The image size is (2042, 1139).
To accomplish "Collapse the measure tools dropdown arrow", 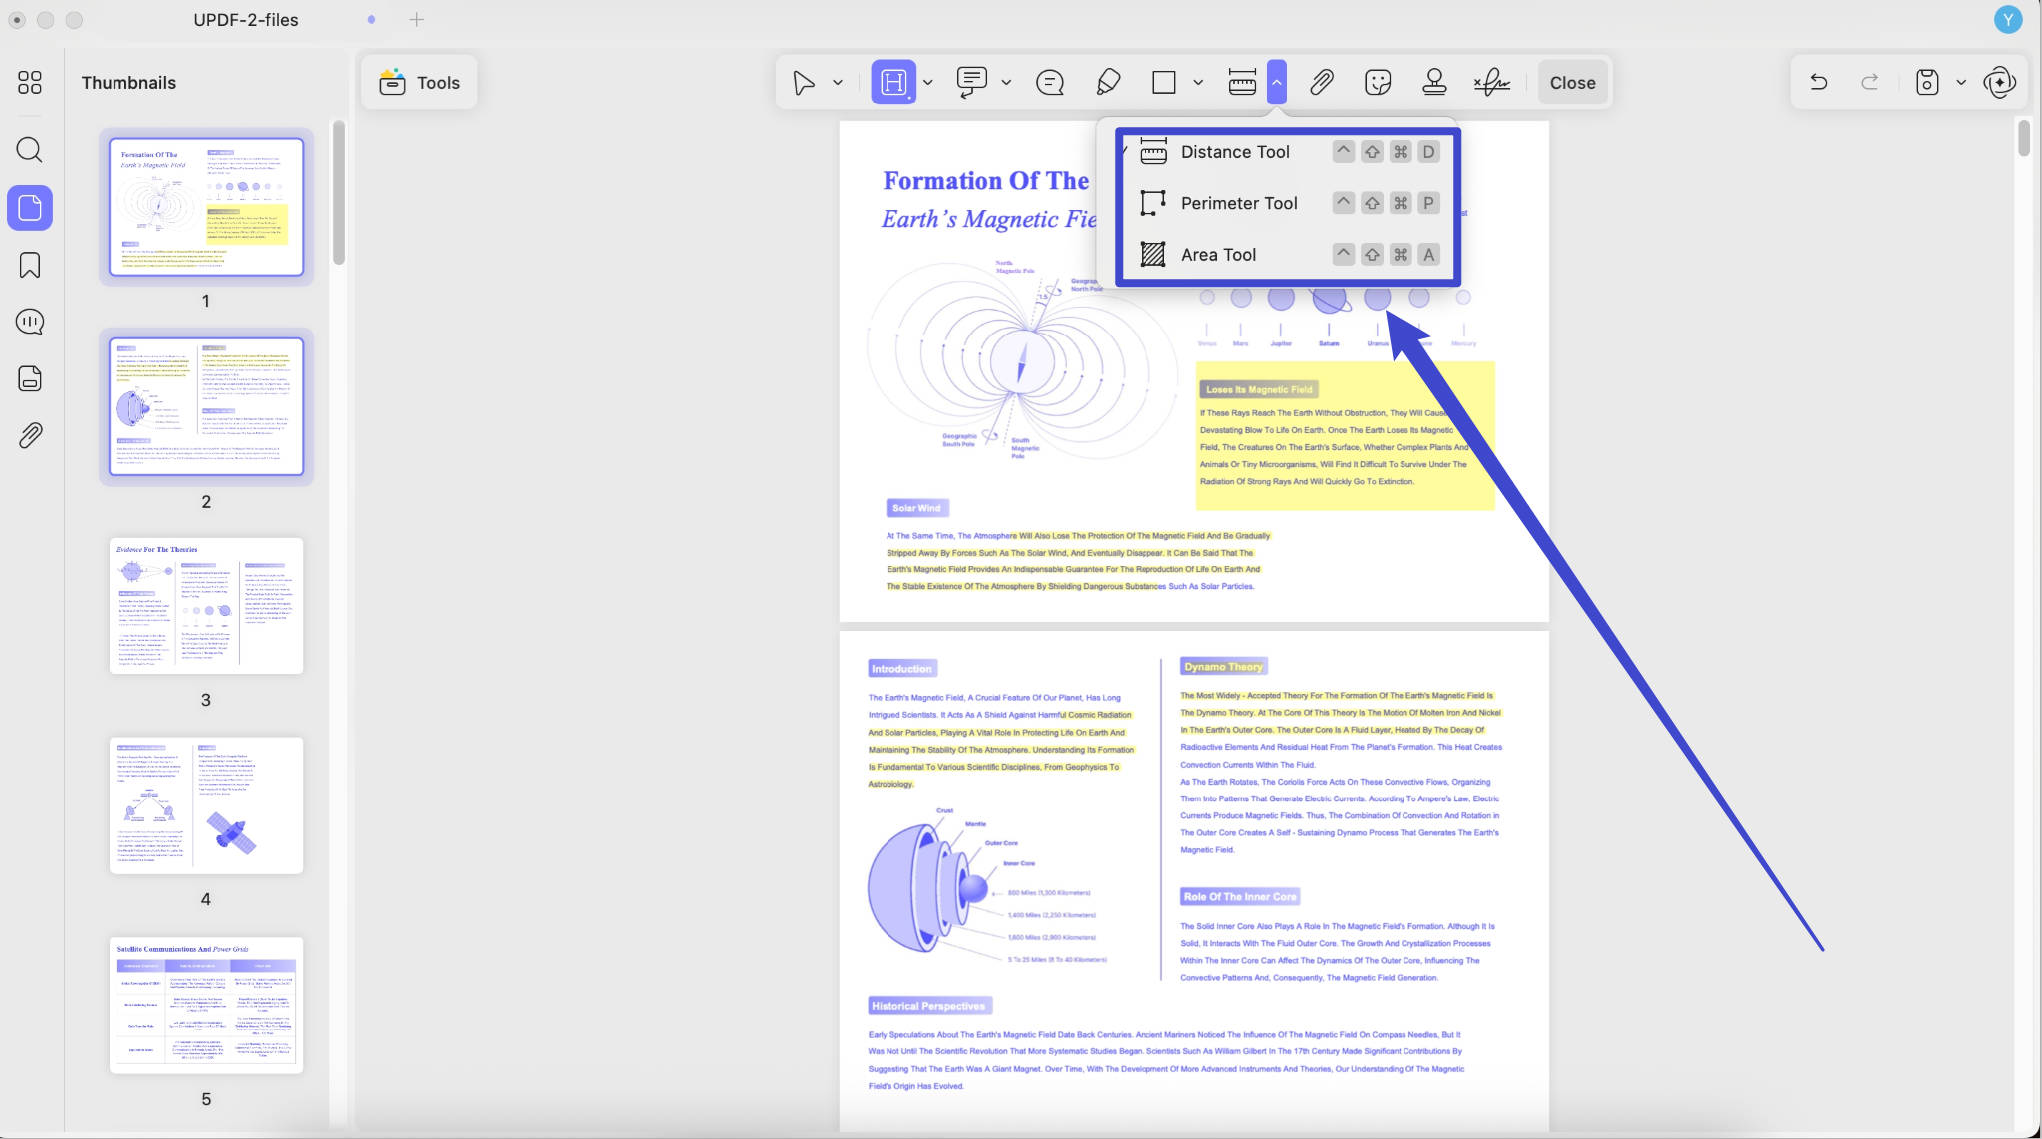I will [1277, 82].
